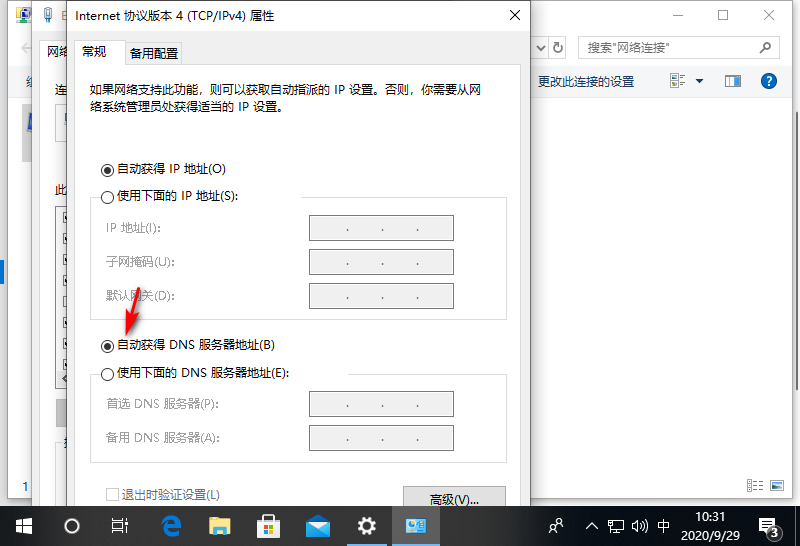Viewport: 800px width, 546px height.
Task: Click the 高级(V)... button
Action: tap(453, 498)
